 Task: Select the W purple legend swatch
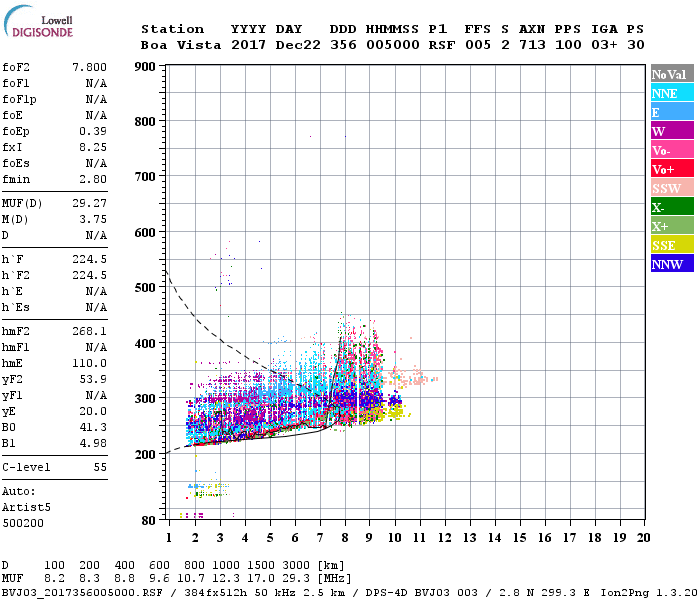coord(672,131)
